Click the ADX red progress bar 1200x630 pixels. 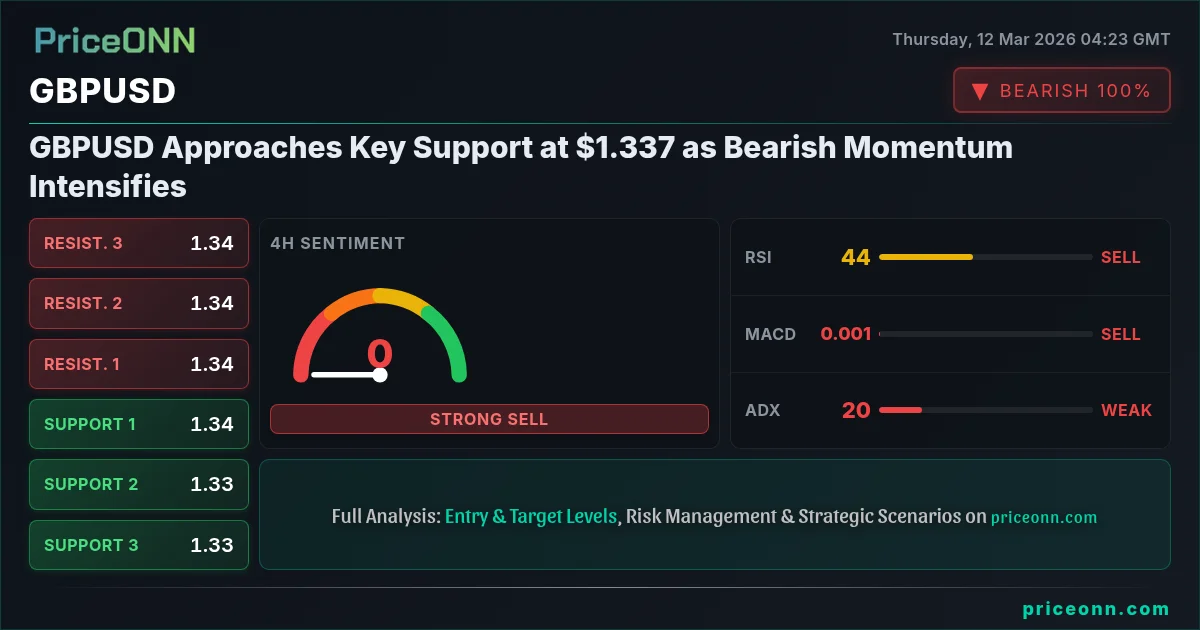[x=900, y=410]
